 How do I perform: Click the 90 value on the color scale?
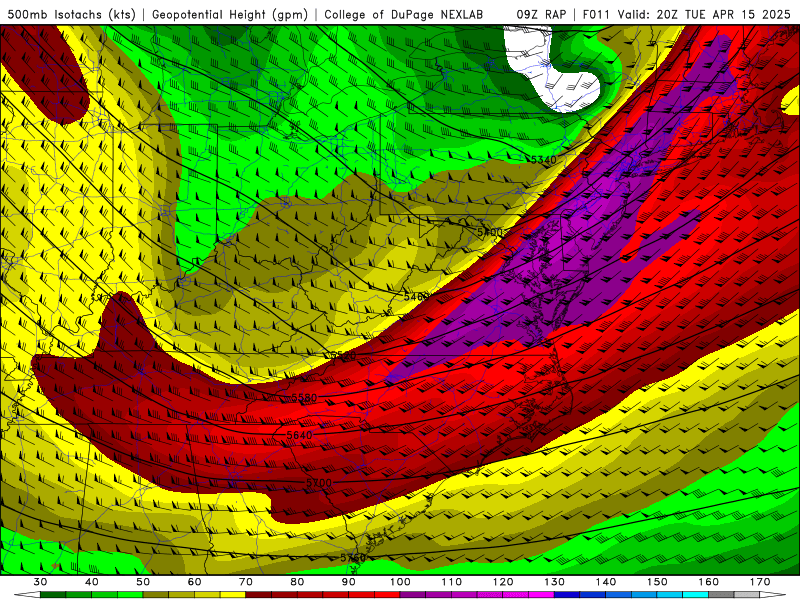tap(349, 582)
